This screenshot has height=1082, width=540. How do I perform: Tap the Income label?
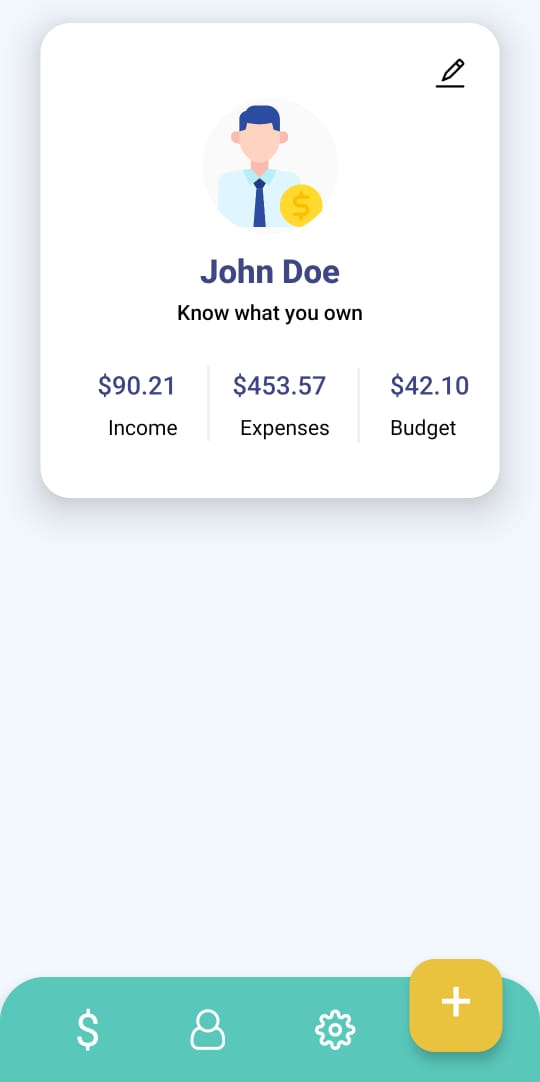tap(143, 428)
